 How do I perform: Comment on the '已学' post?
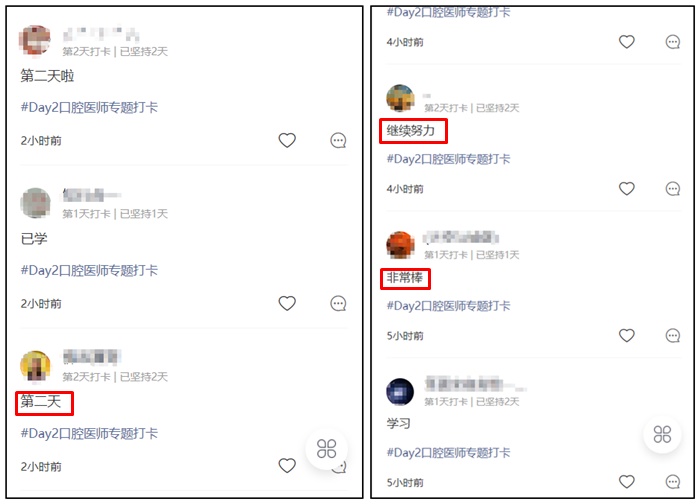(x=338, y=304)
